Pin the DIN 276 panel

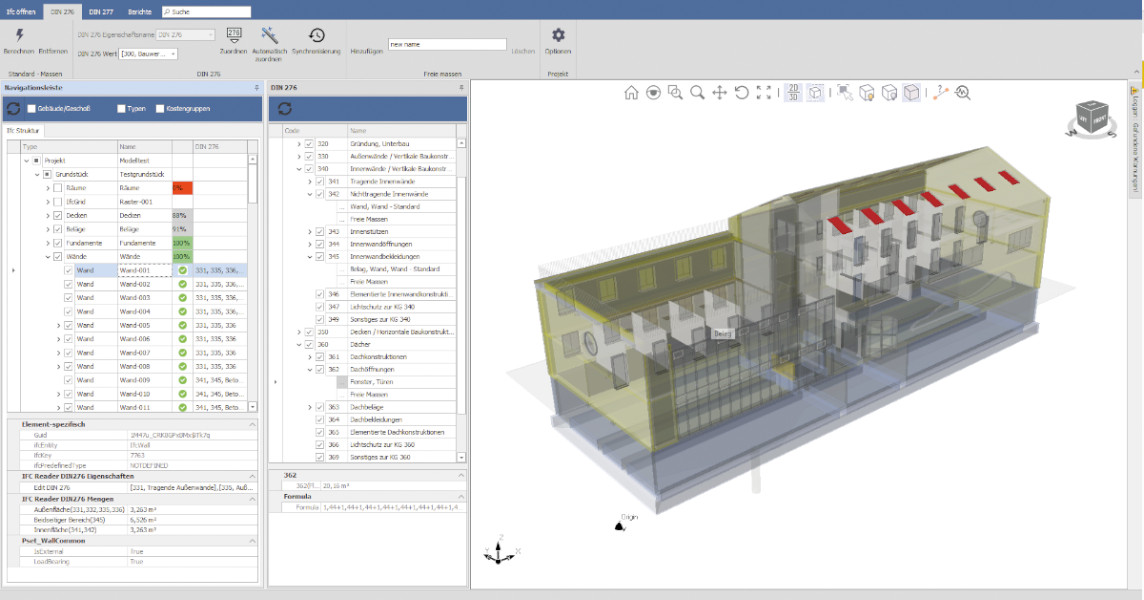pyautogui.click(x=461, y=88)
